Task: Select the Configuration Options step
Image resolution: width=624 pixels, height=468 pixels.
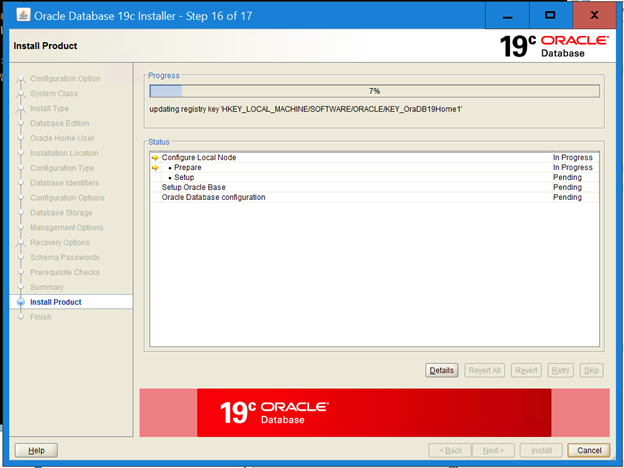Action: click(x=67, y=198)
